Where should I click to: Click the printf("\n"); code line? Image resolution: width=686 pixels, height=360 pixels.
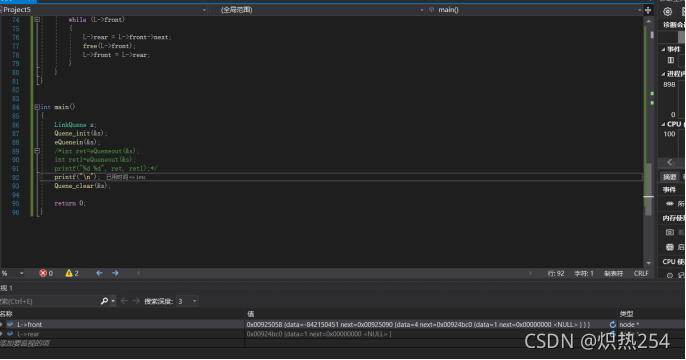click(77, 177)
